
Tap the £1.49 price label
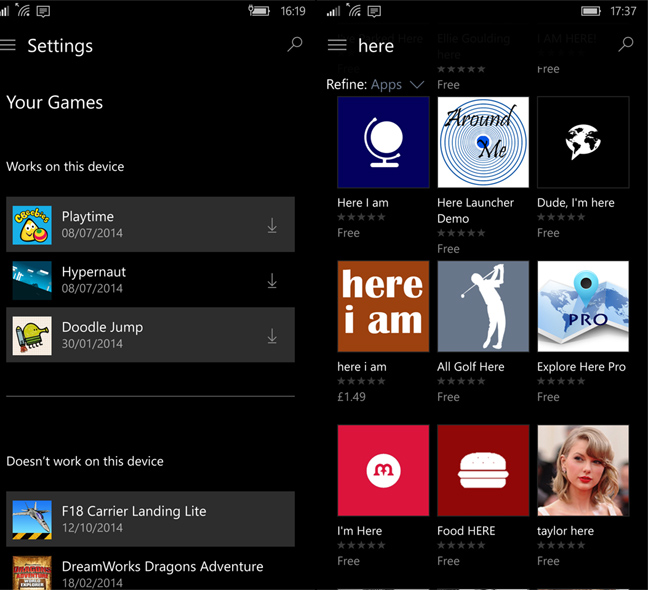351,397
